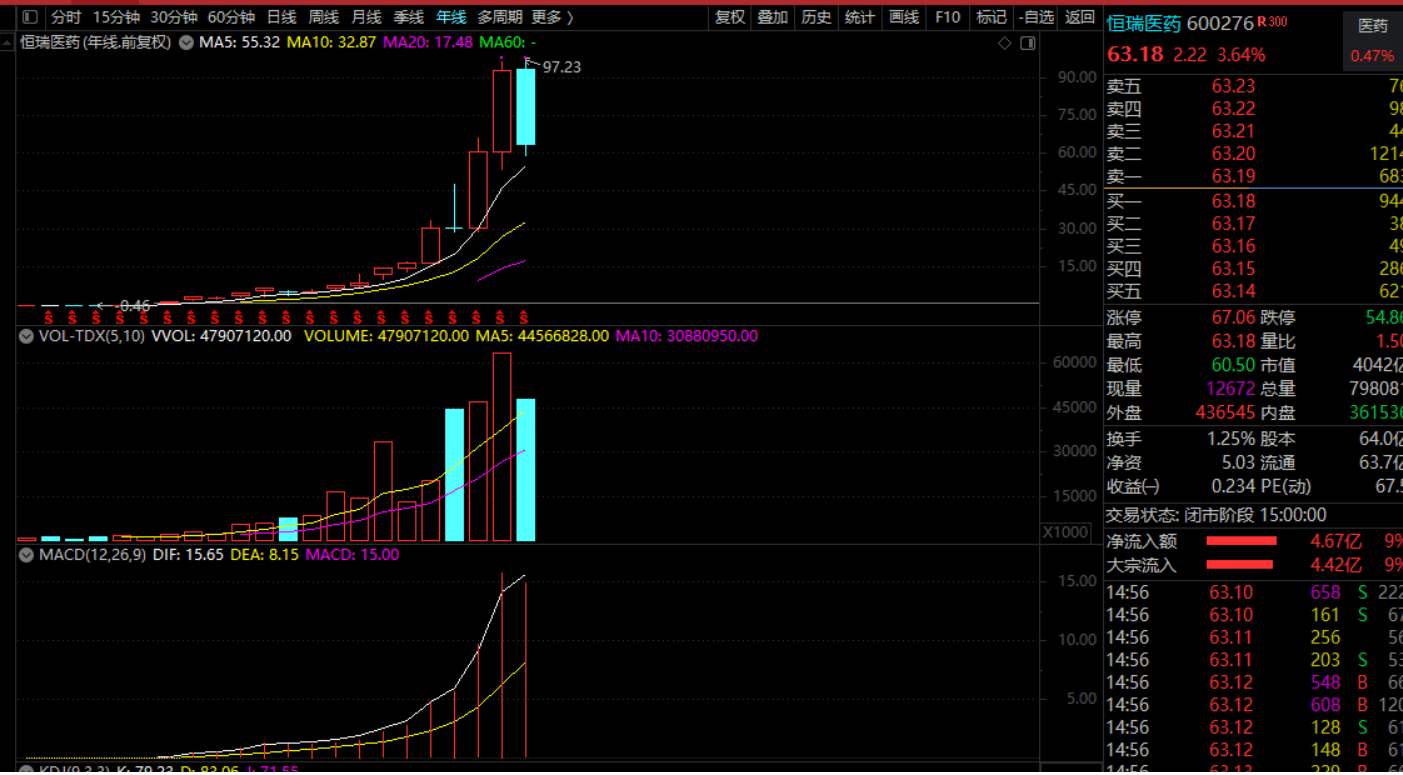Click the 大宗流入 red bar

click(1239, 565)
